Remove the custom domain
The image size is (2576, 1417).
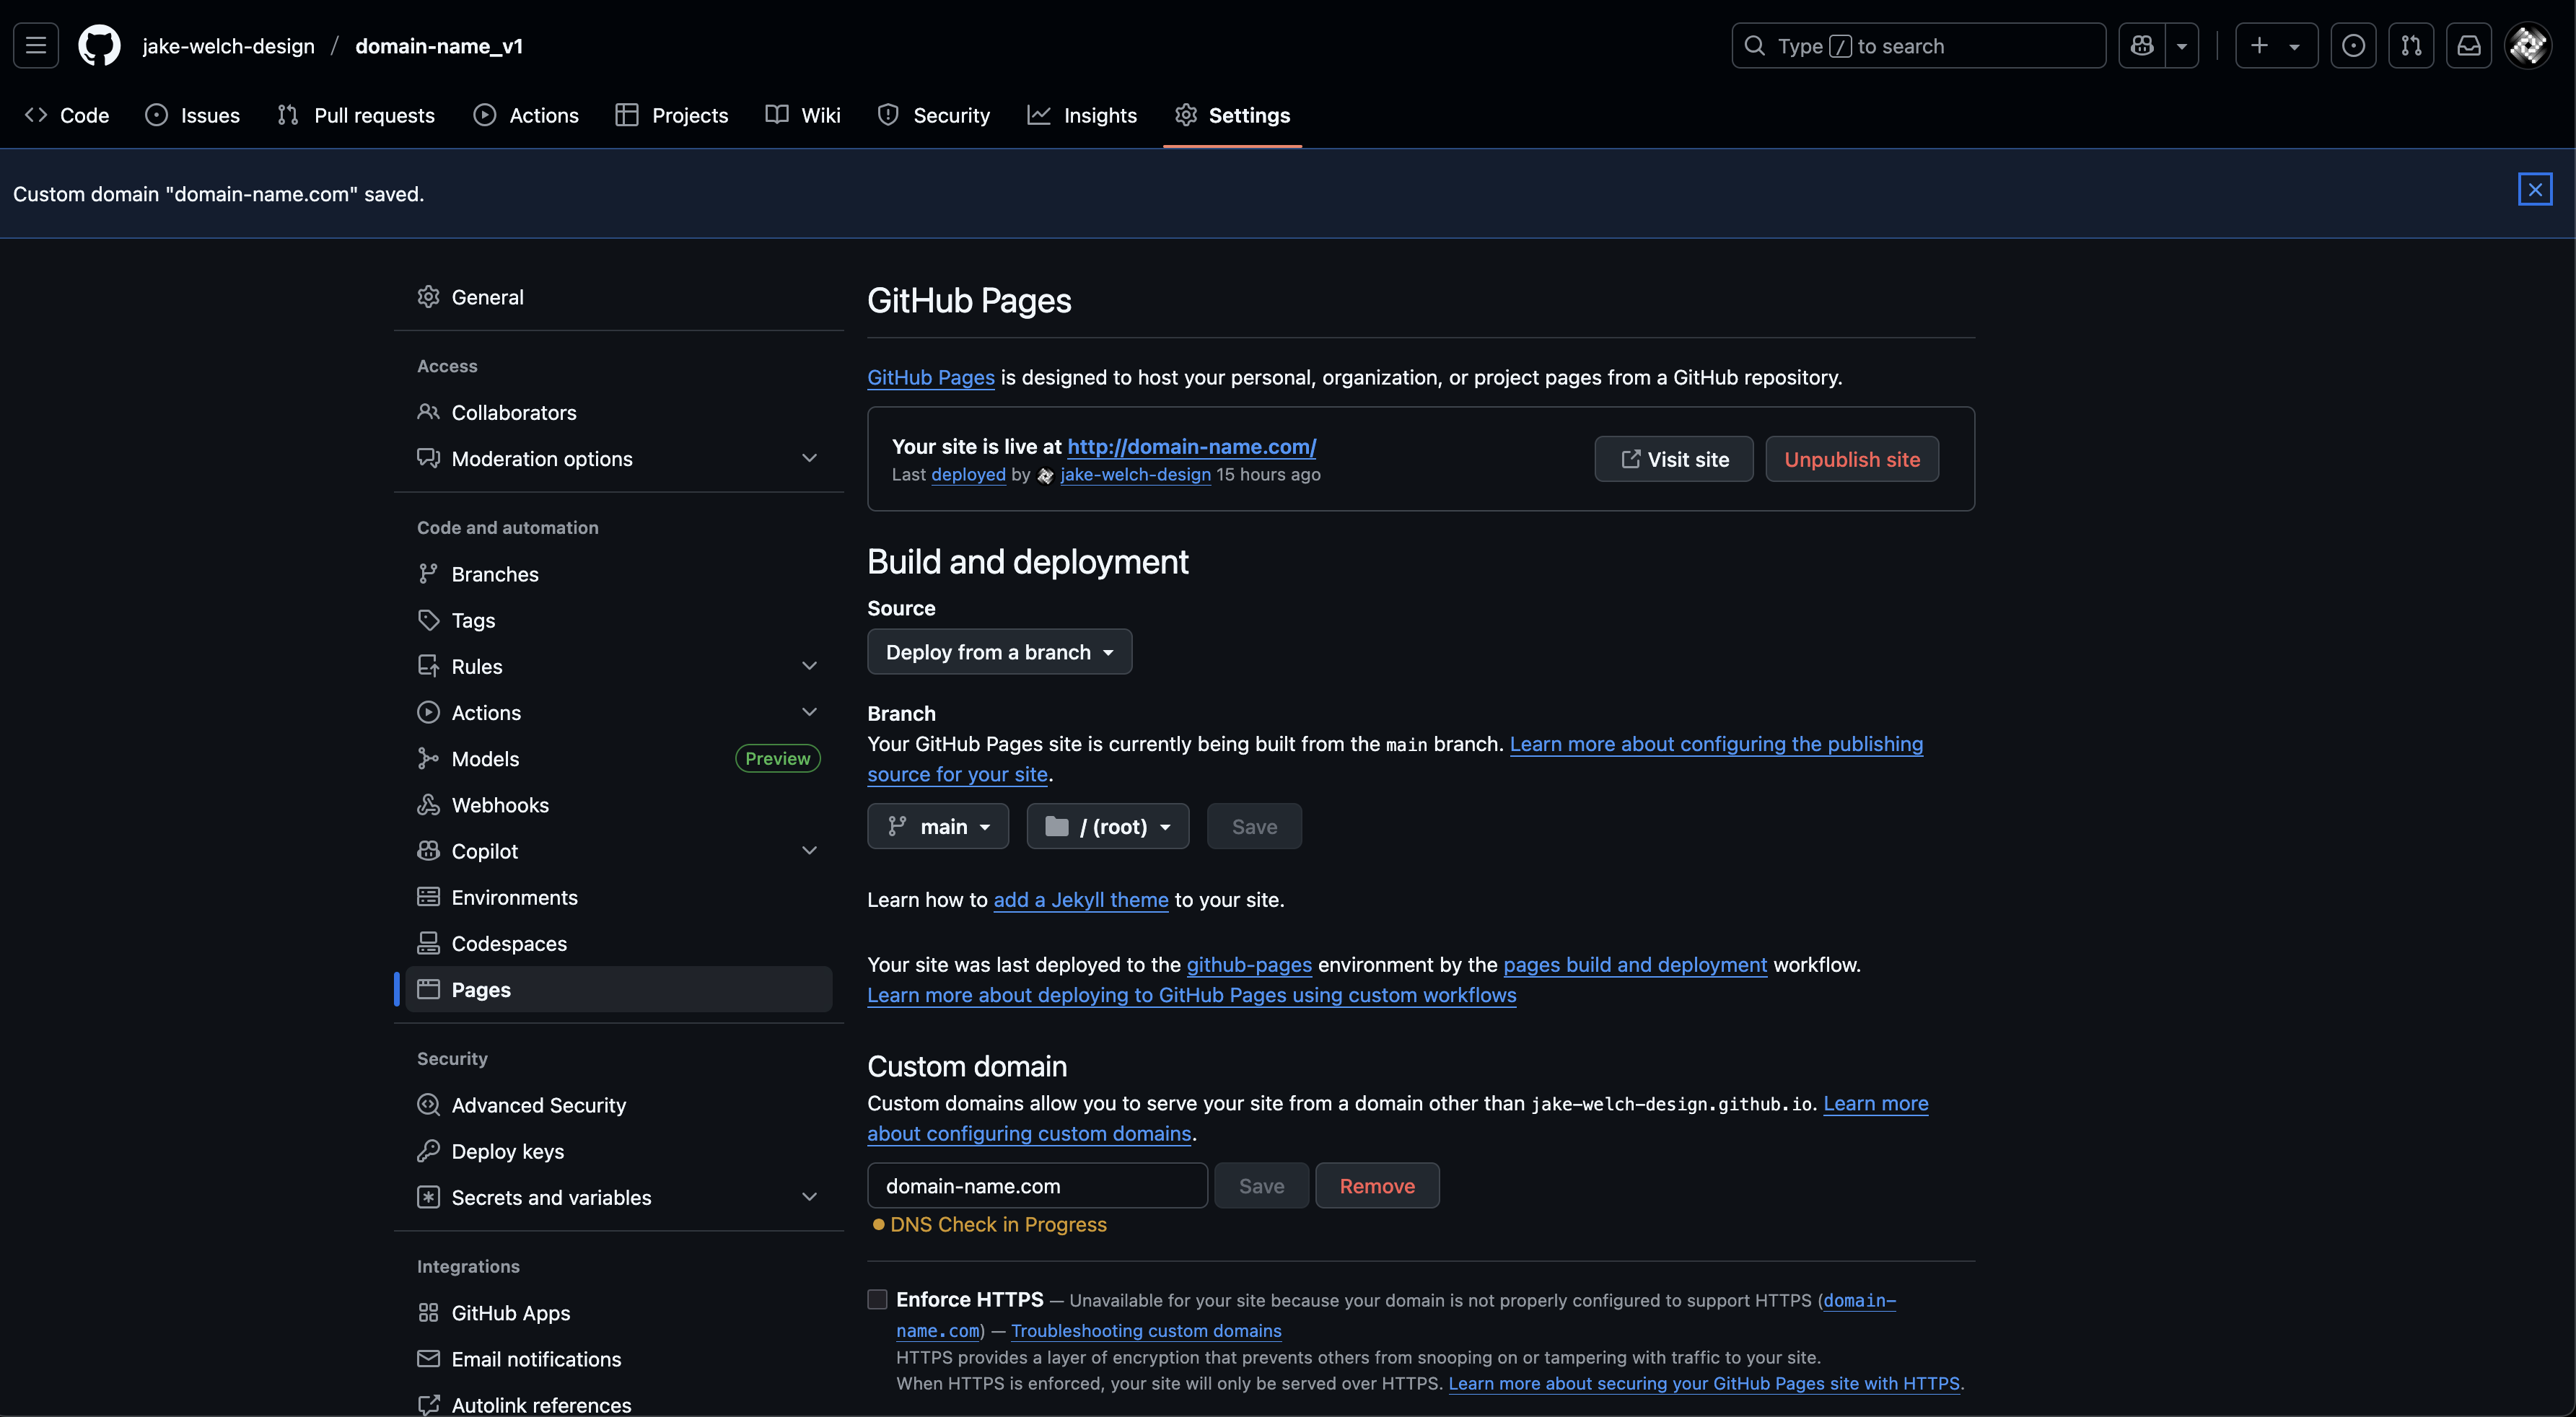(1377, 1186)
